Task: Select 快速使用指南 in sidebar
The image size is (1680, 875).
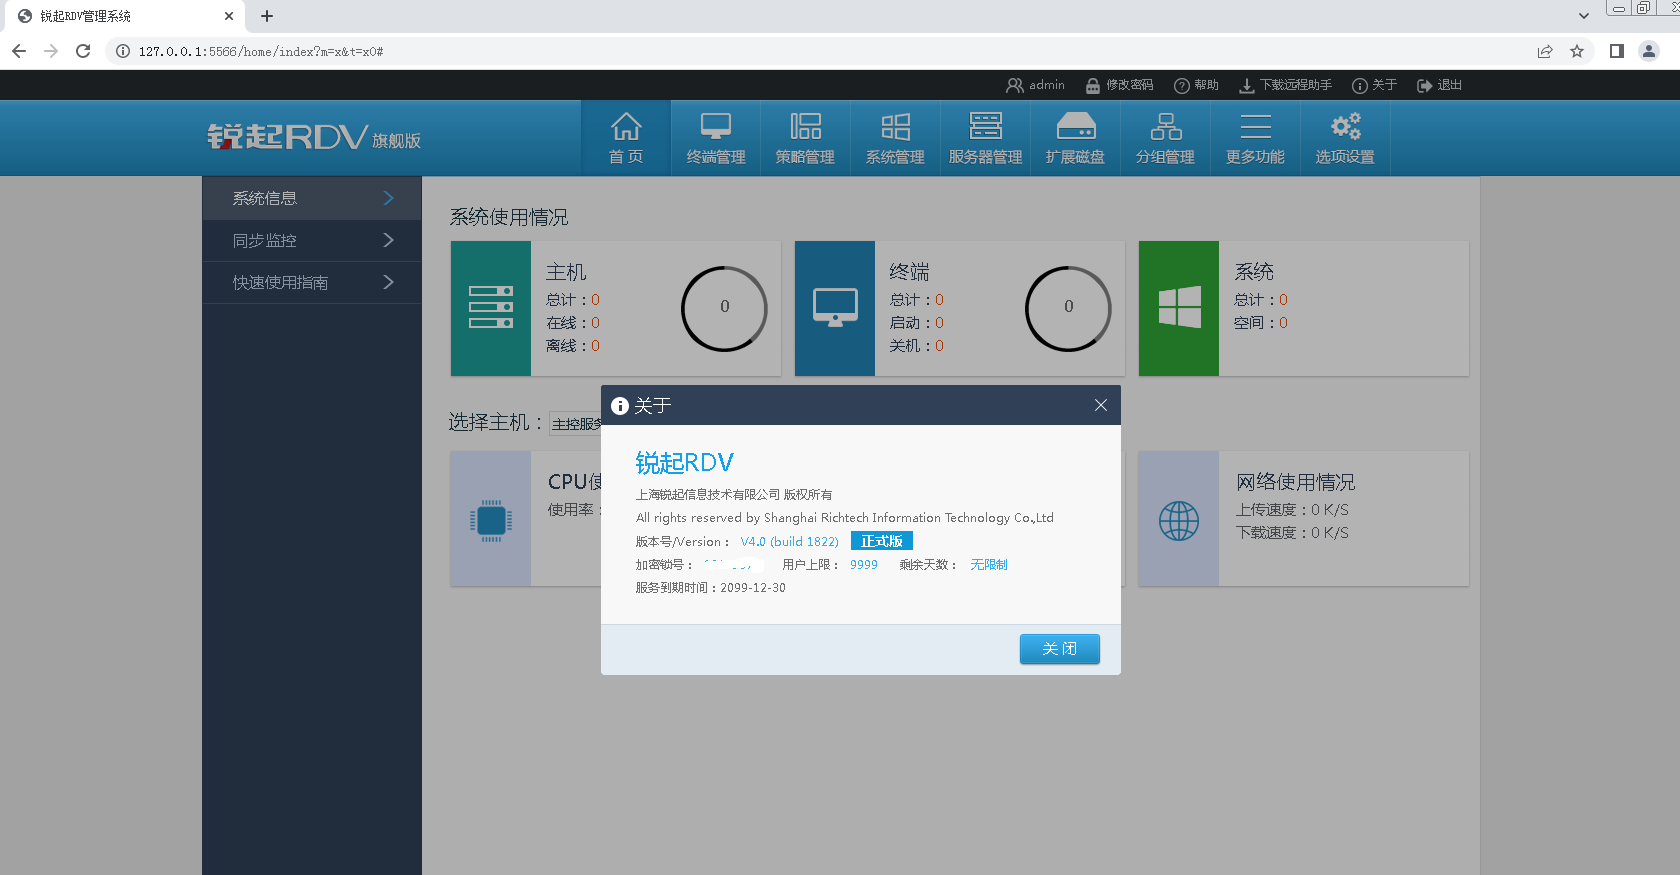Action: point(312,282)
